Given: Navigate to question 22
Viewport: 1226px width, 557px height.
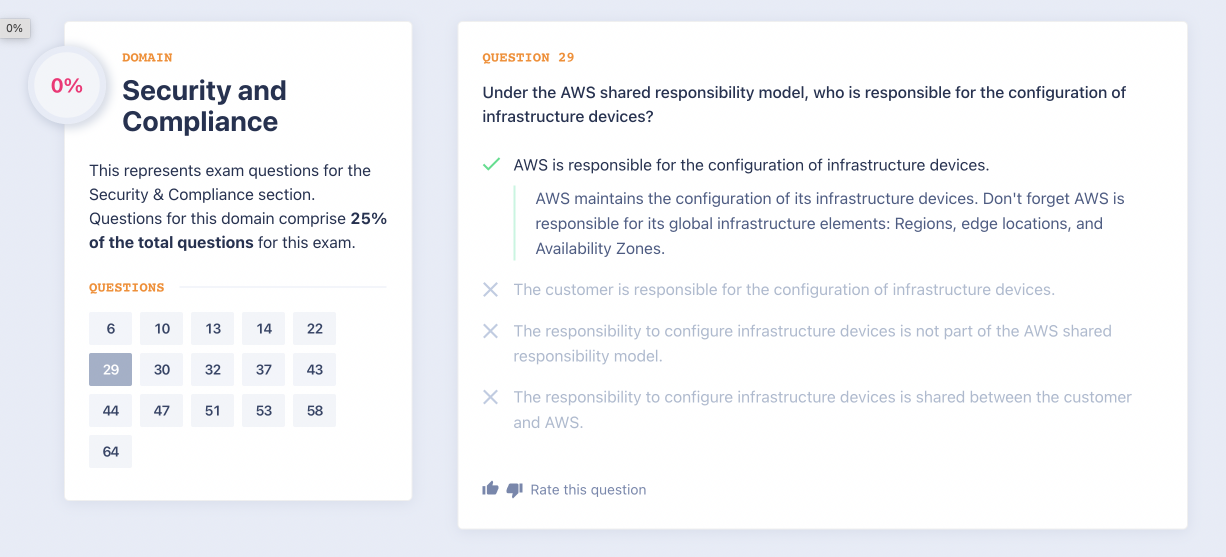Looking at the screenshot, I should [x=315, y=328].
